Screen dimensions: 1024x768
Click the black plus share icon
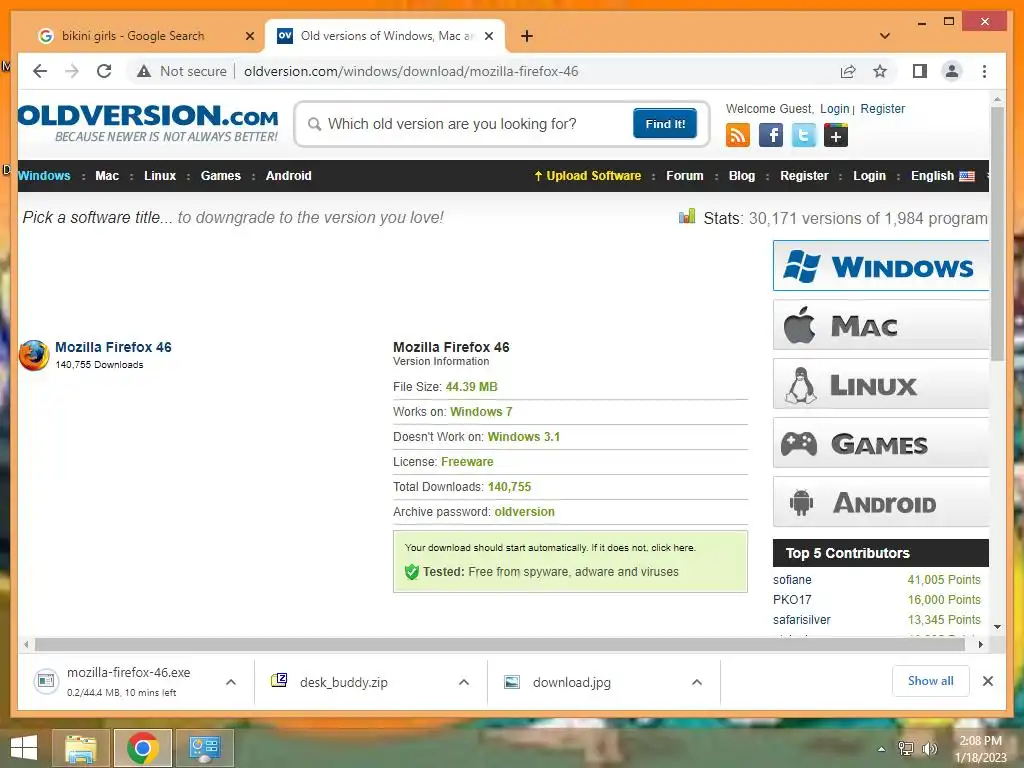point(836,135)
